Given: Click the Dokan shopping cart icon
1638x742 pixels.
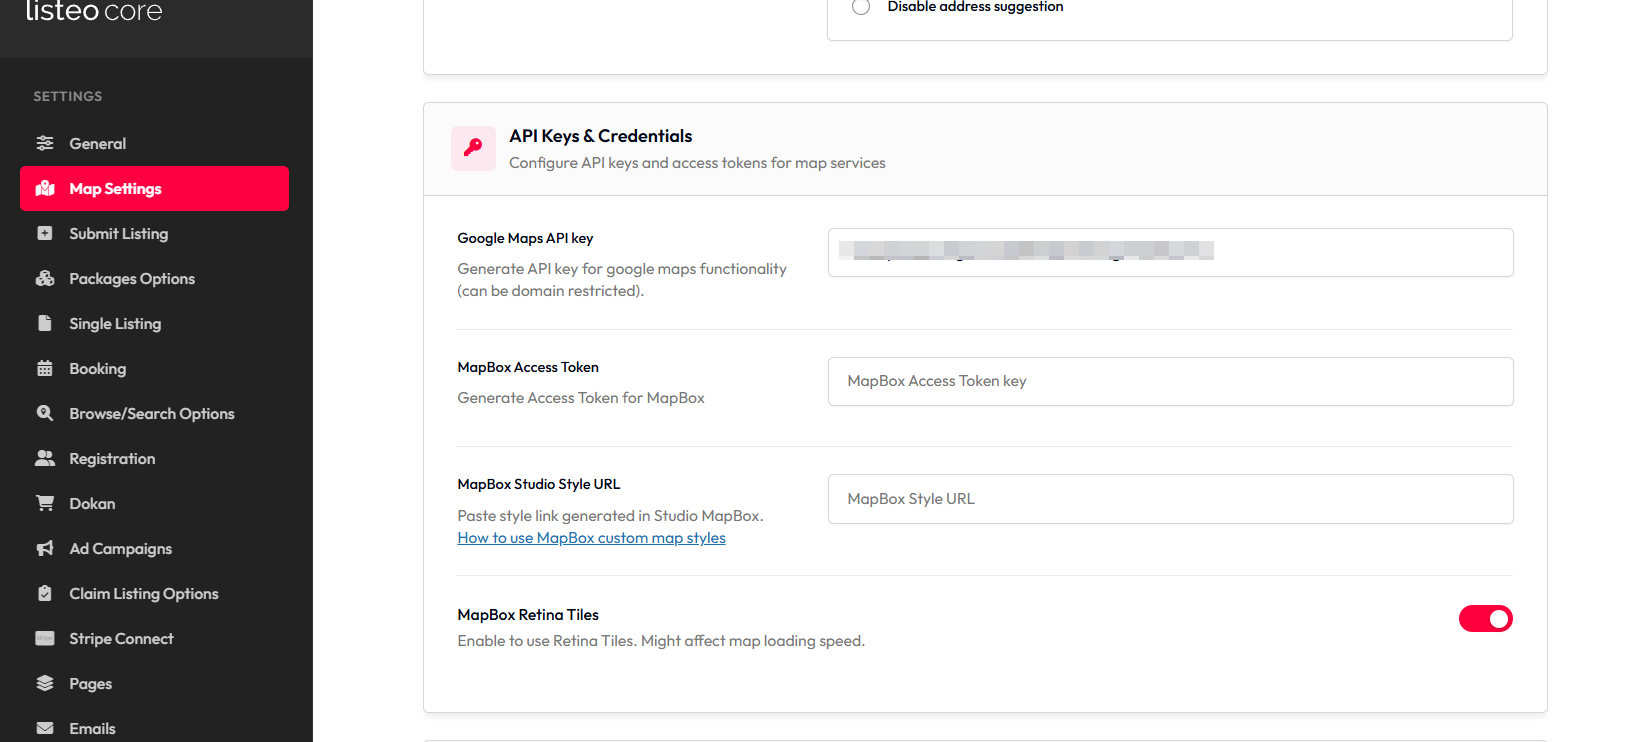Looking at the screenshot, I should point(45,503).
